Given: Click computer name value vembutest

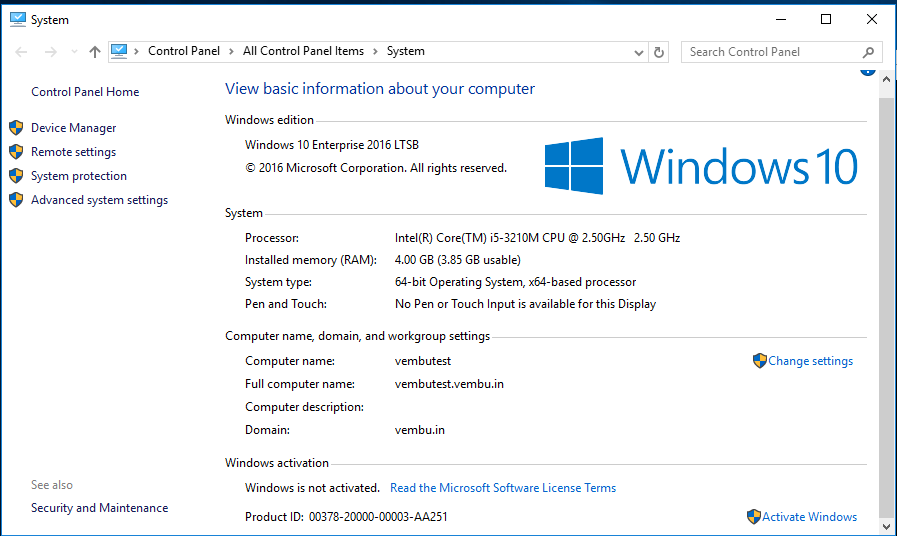Looking at the screenshot, I should pos(423,361).
